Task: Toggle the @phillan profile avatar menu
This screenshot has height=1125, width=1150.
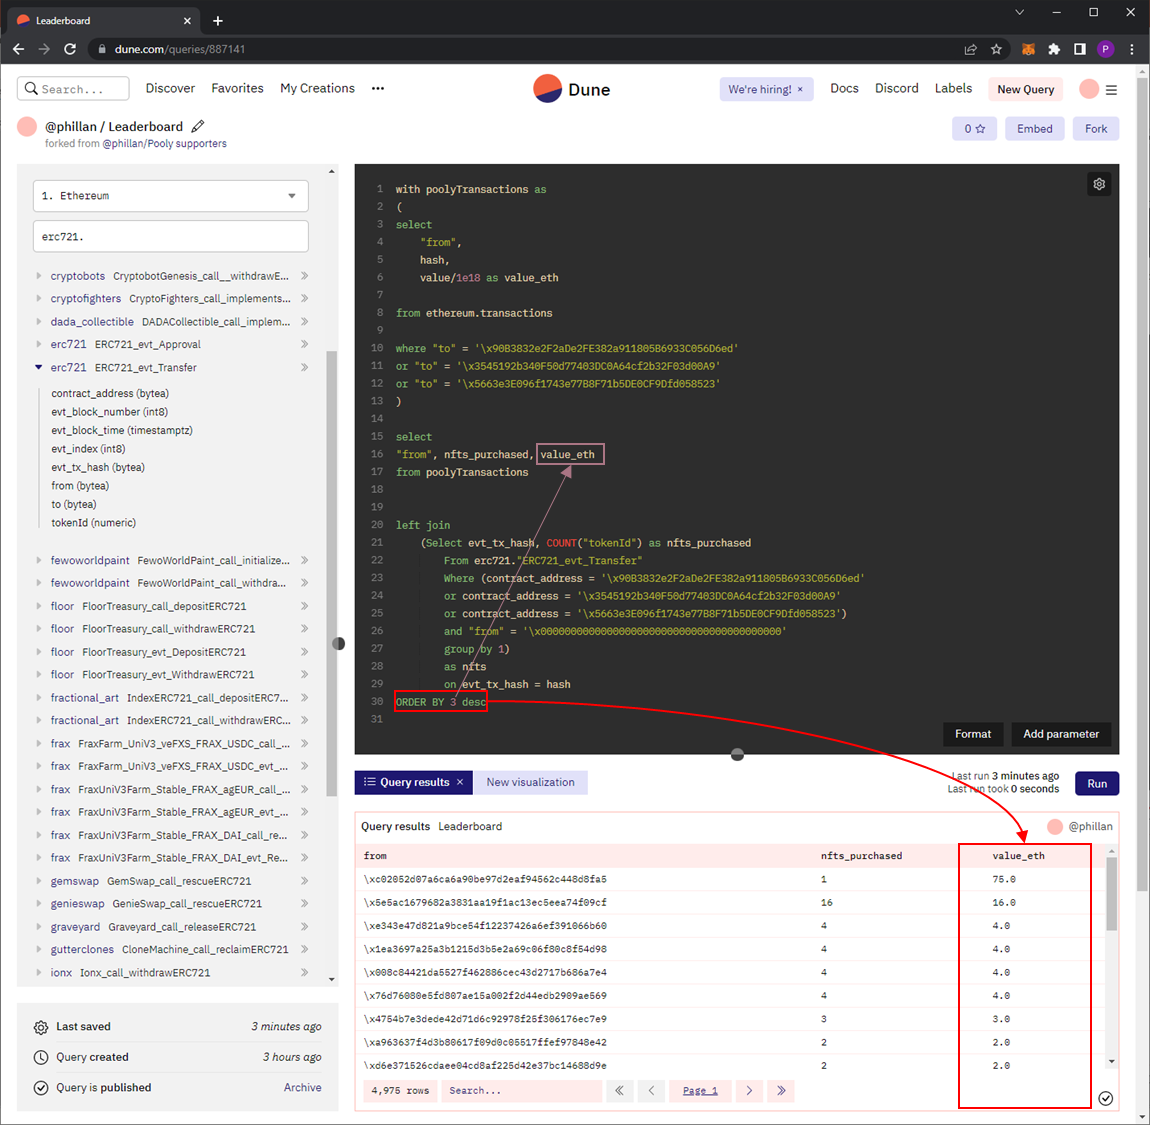Action: [x=1088, y=89]
